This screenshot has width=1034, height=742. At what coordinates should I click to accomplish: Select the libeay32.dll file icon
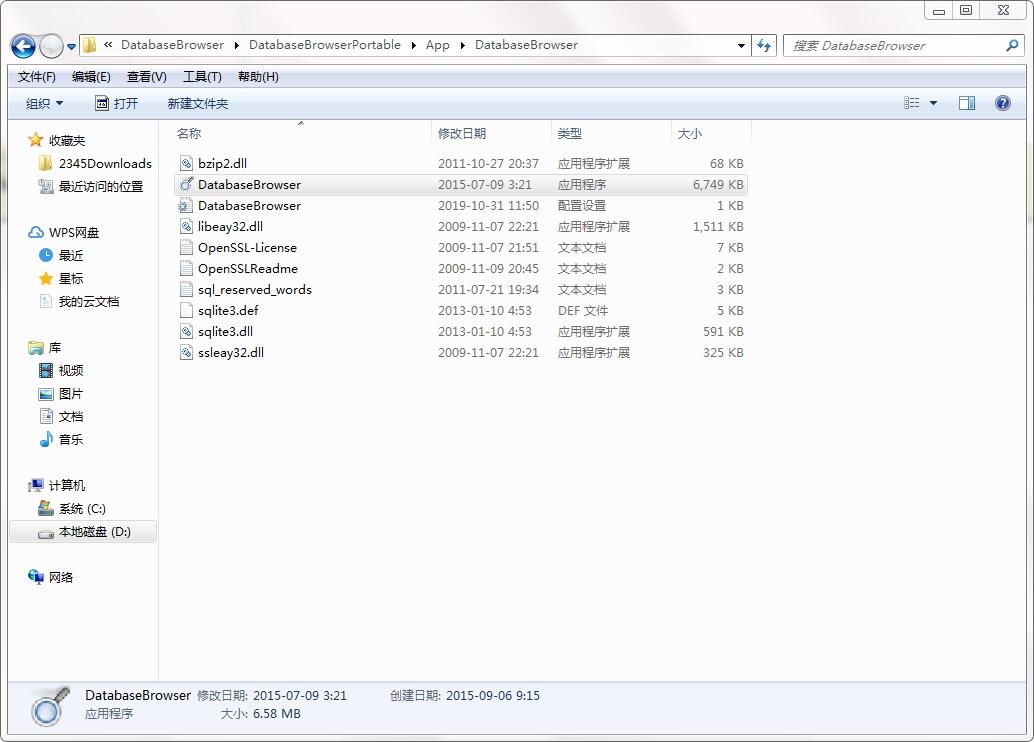187,227
